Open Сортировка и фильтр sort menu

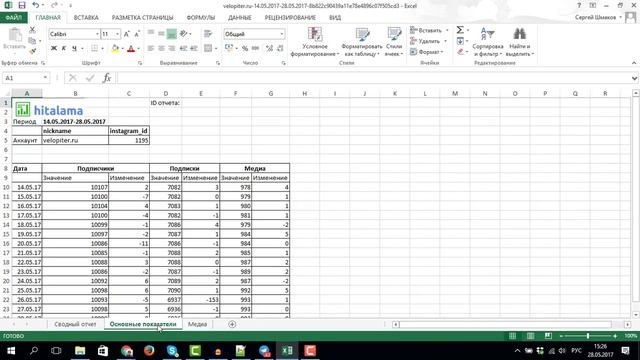(487, 42)
